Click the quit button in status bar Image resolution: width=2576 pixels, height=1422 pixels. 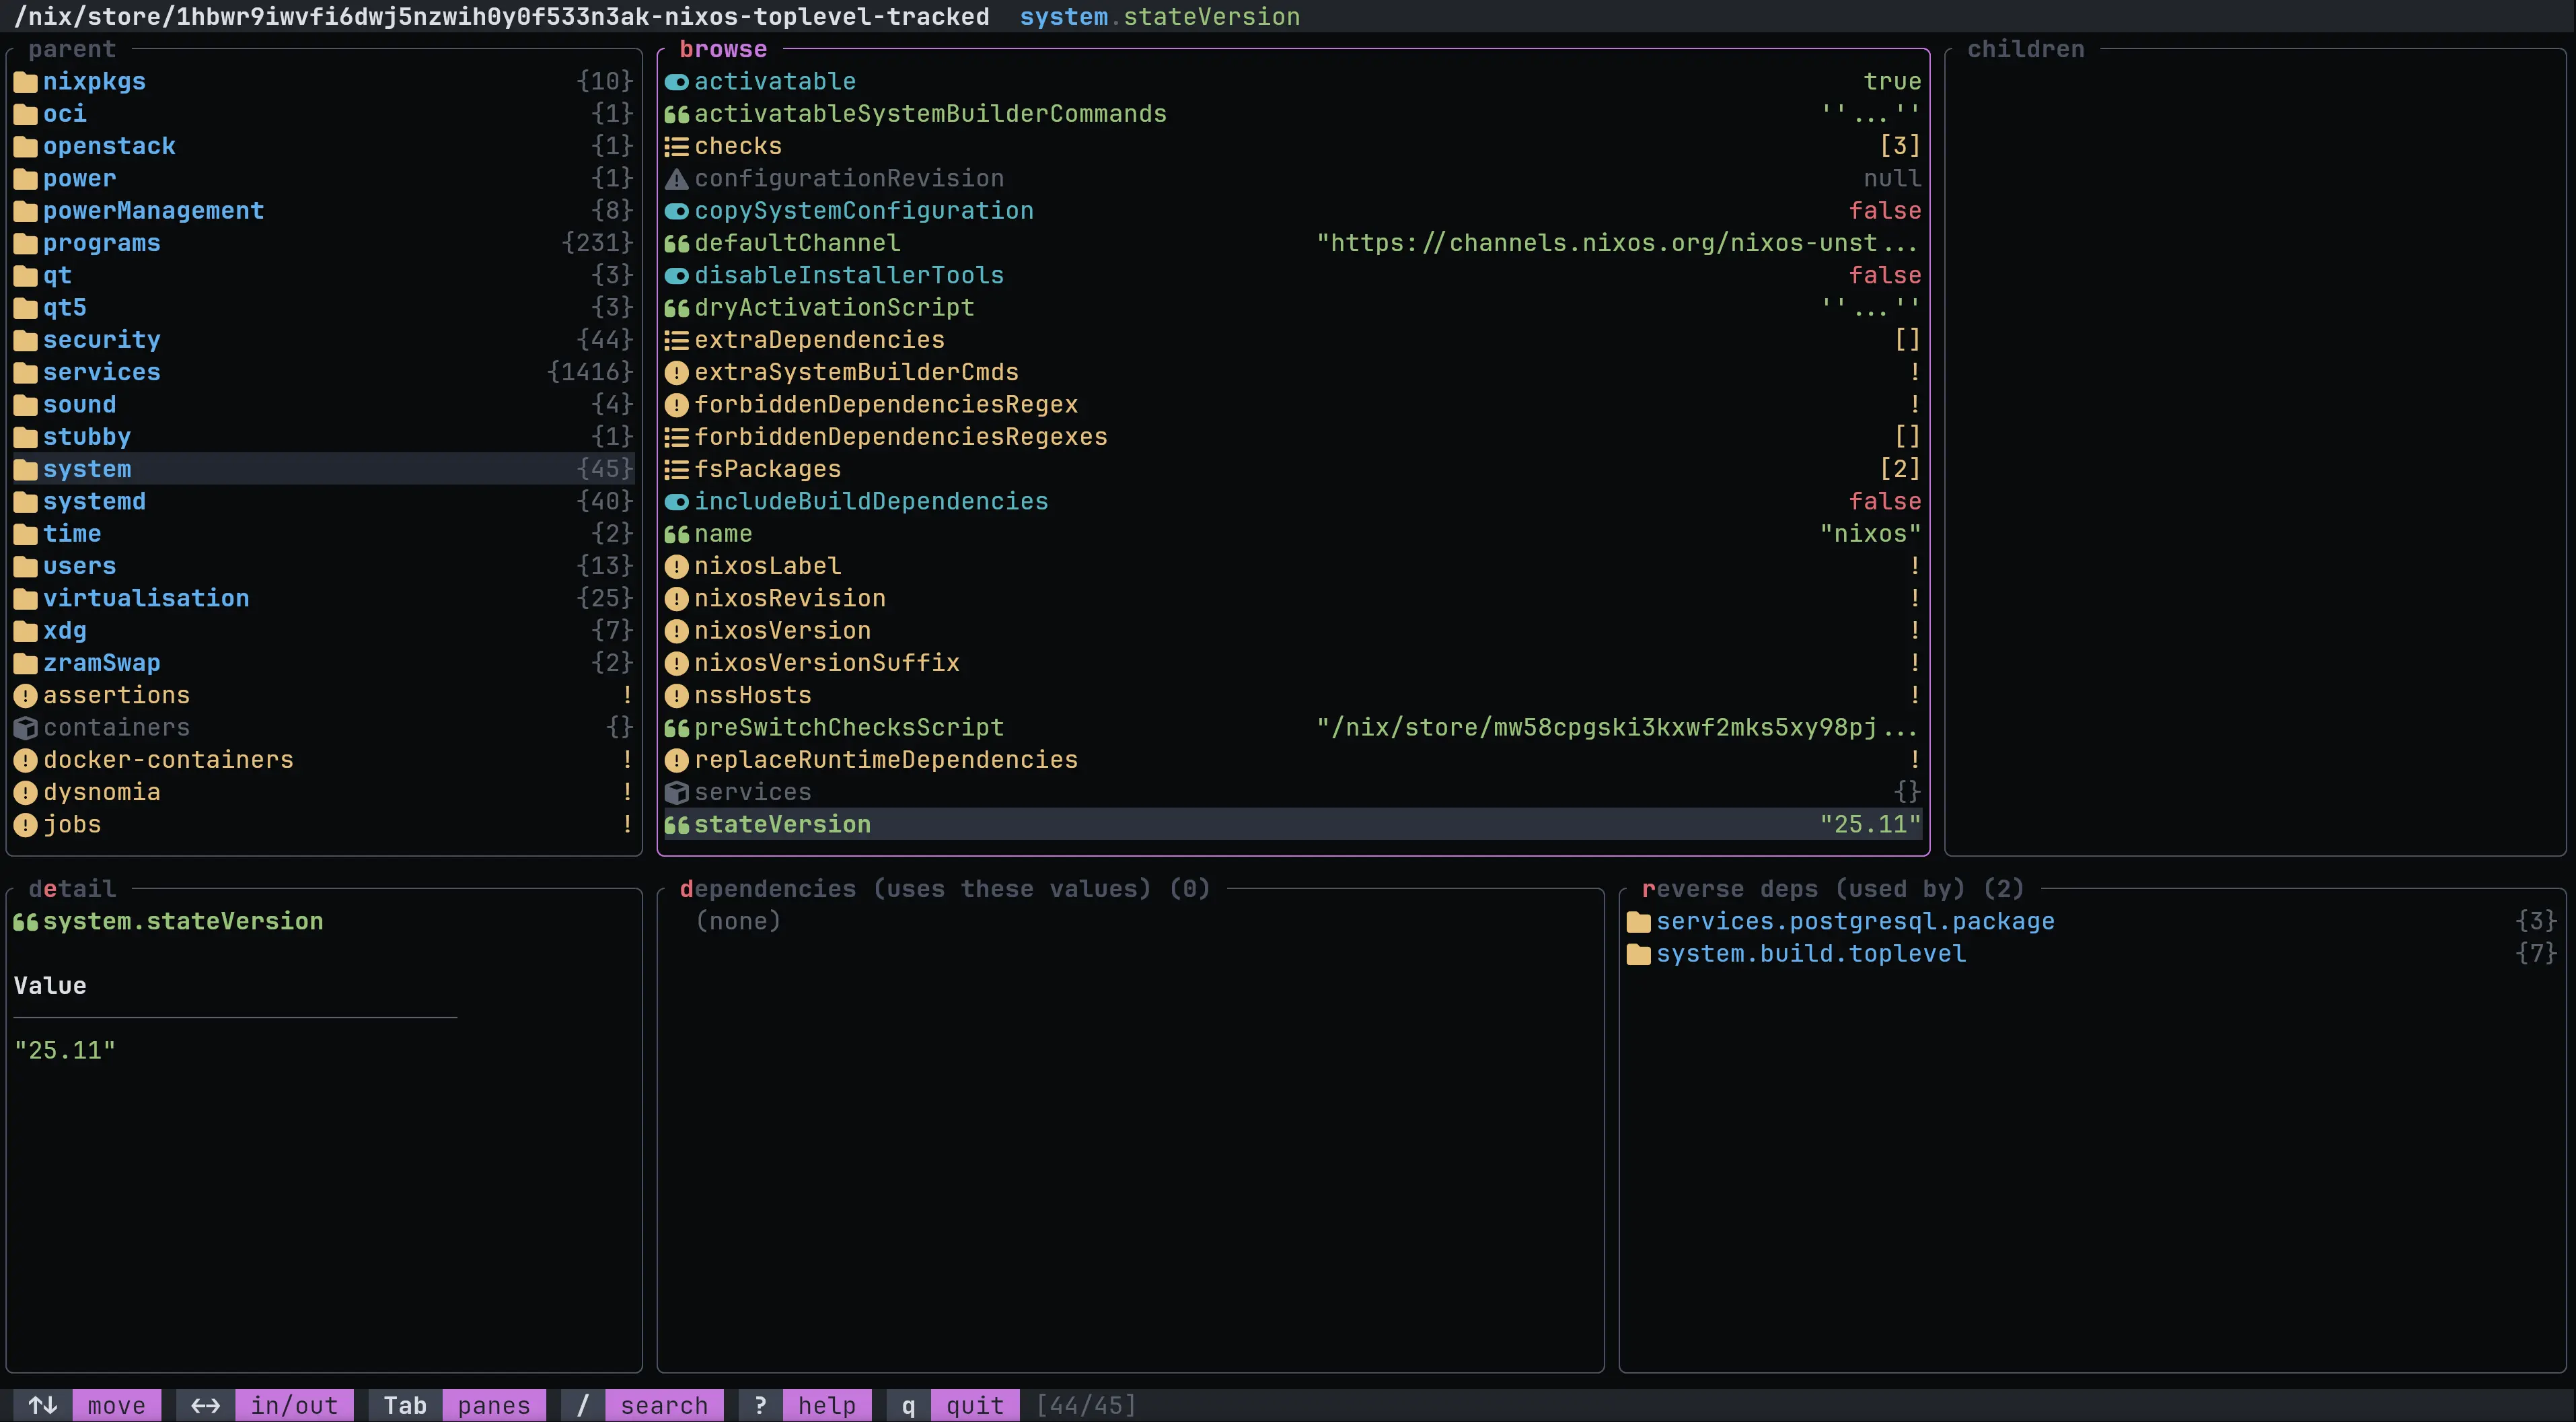(x=975, y=1404)
